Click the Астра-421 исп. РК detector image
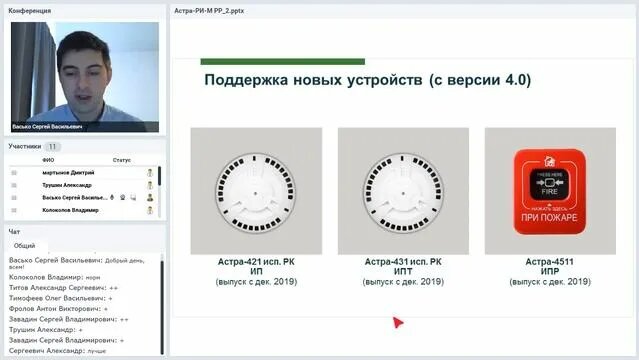The height and width of the screenshot is (360, 639). pos(256,191)
